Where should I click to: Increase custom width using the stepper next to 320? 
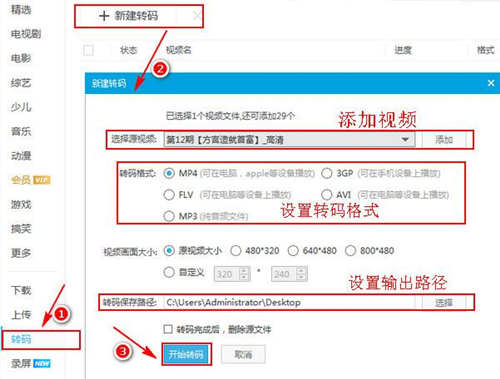click(244, 270)
